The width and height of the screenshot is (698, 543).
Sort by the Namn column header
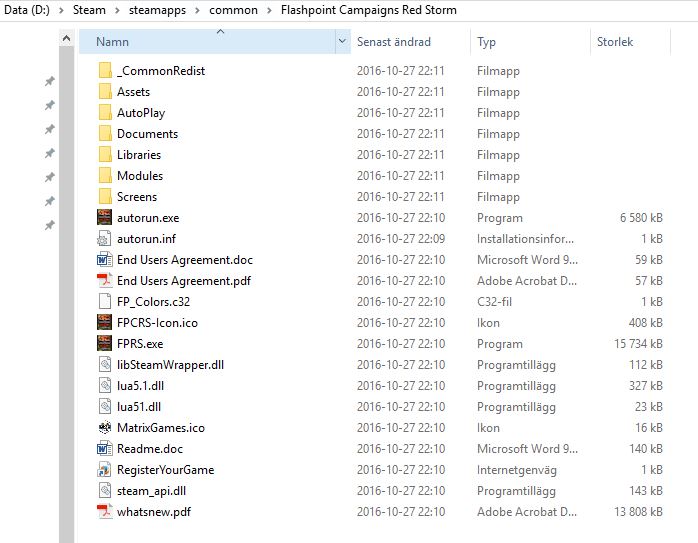tap(207, 41)
